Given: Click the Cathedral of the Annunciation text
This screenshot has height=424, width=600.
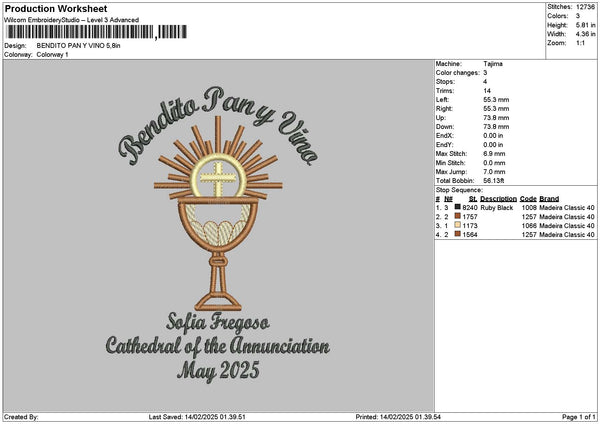Looking at the screenshot, I should tap(218, 346).
